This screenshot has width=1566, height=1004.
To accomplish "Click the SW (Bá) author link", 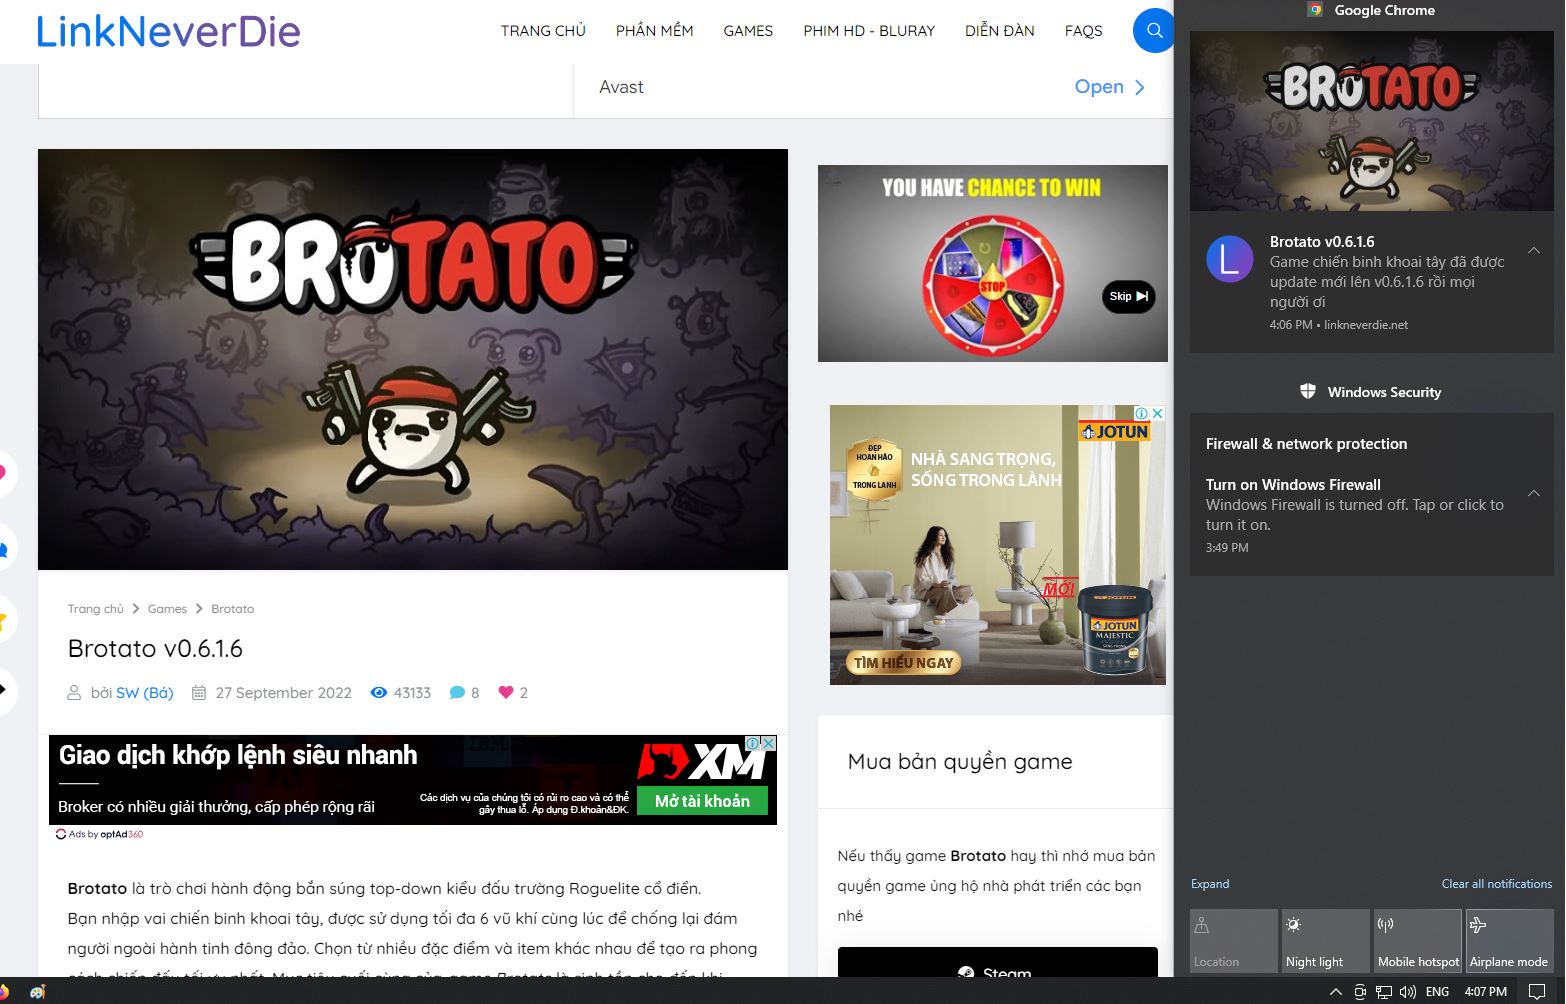I will (145, 693).
